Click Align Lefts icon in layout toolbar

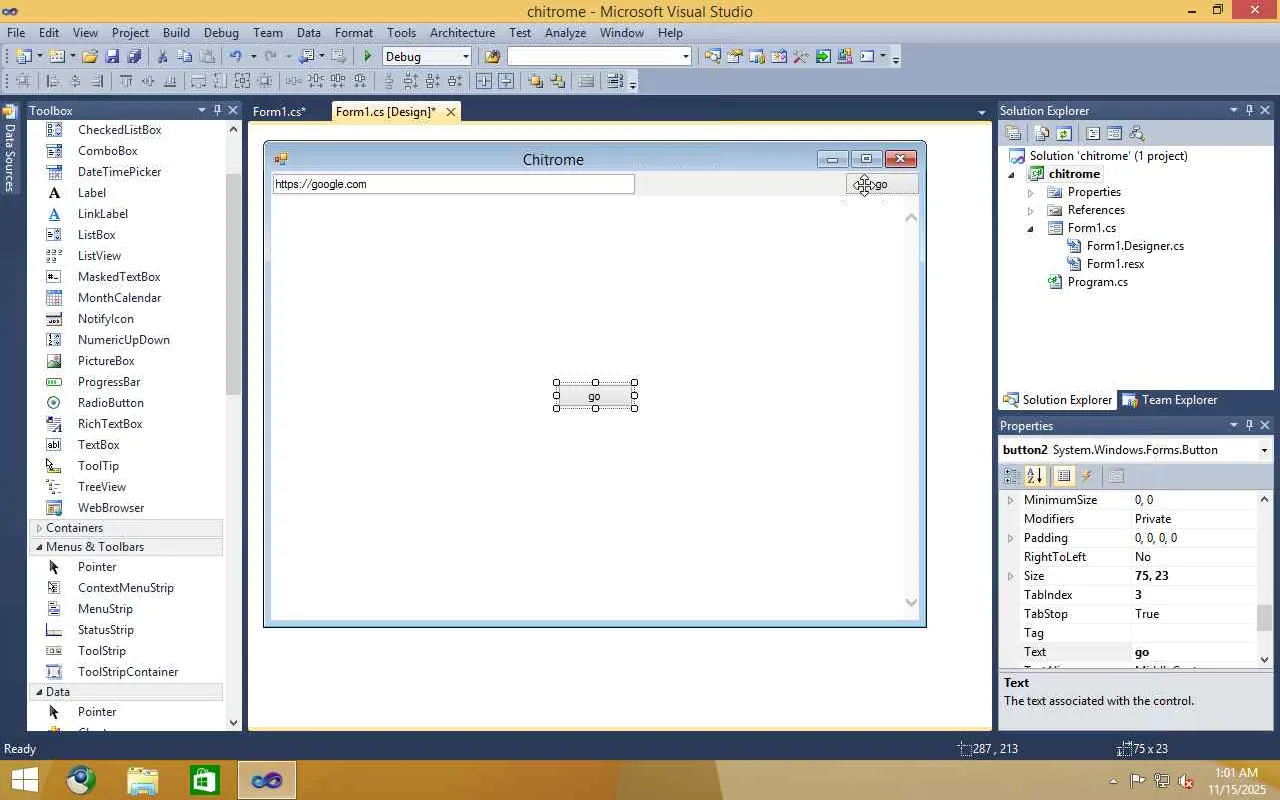[x=53, y=82]
